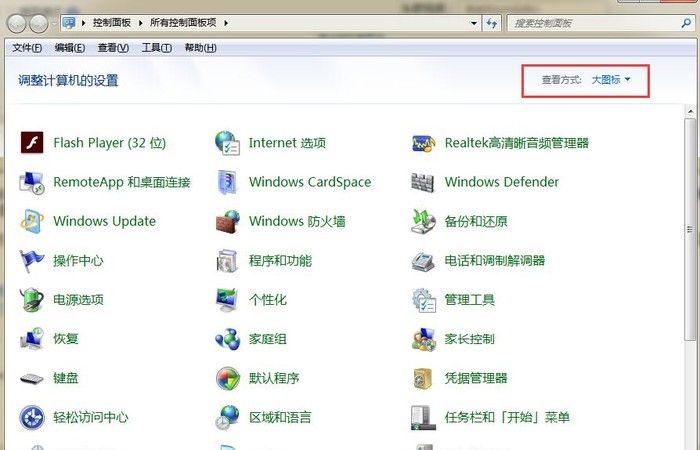Open the Windows Defender link text
Image resolution: width=700 pixels, height=450 pixels.
502,182
